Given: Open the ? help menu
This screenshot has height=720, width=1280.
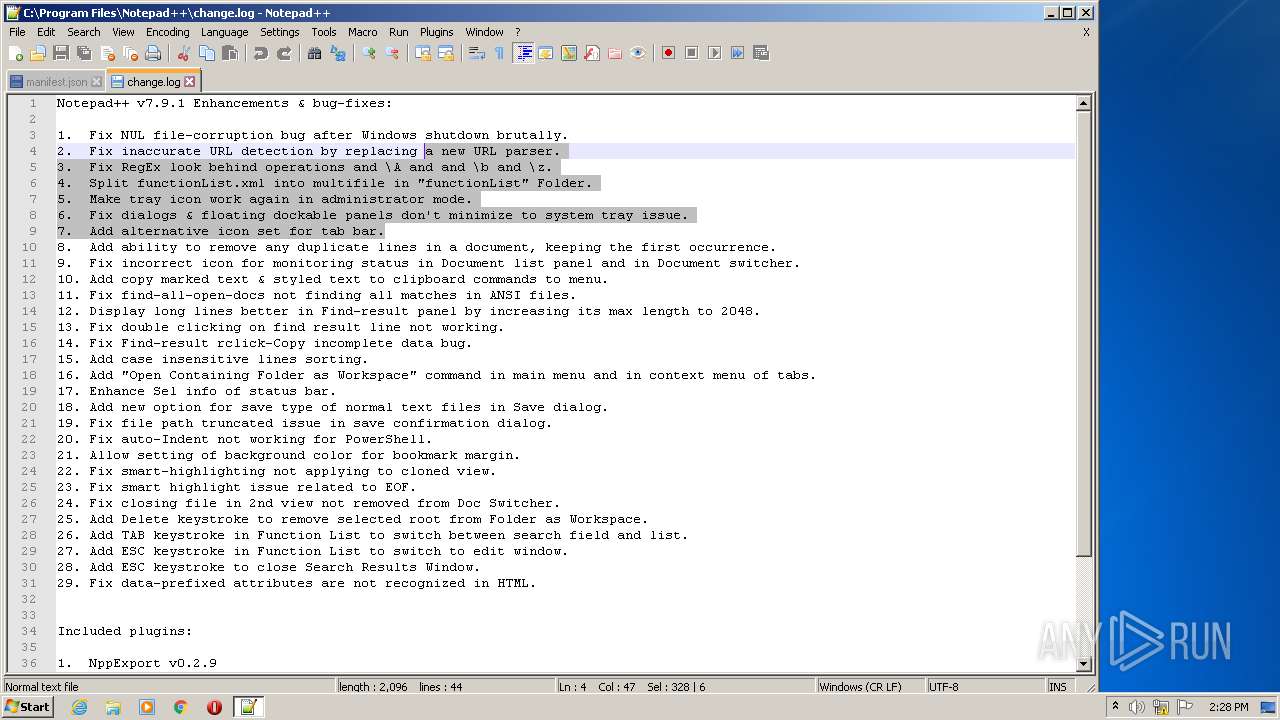Looking at the screenshot, I should (x=517, y=32).
